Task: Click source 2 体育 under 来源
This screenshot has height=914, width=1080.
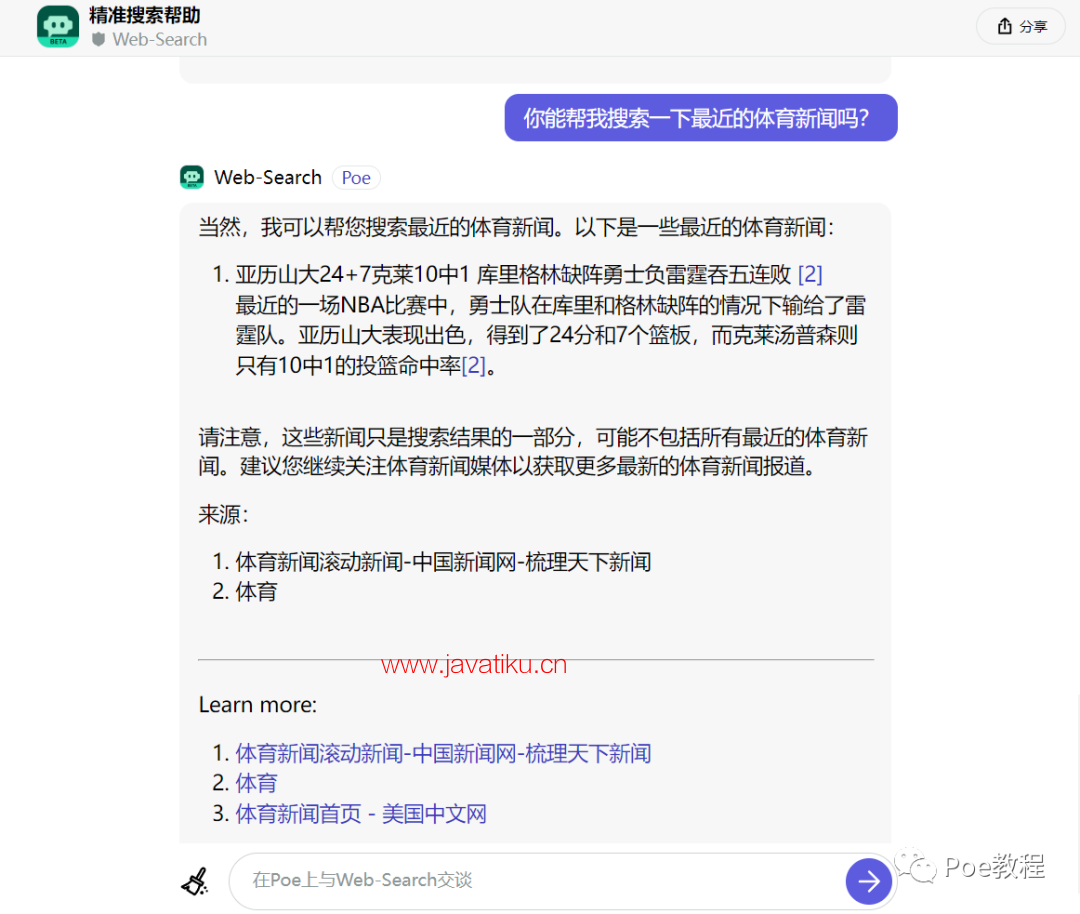Action: 256,592
